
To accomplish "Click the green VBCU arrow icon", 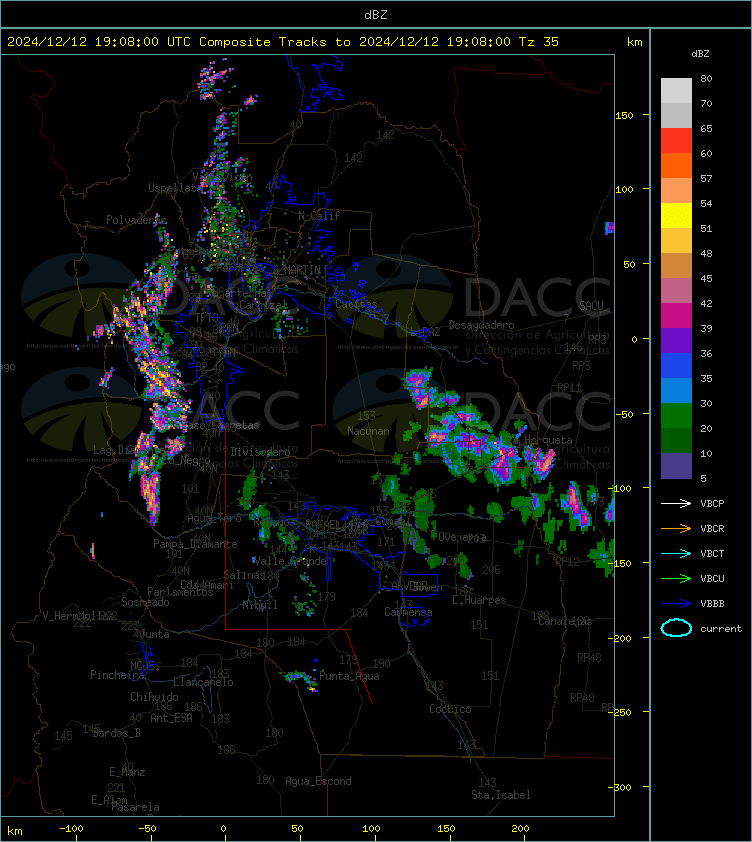I will [676, 578].
